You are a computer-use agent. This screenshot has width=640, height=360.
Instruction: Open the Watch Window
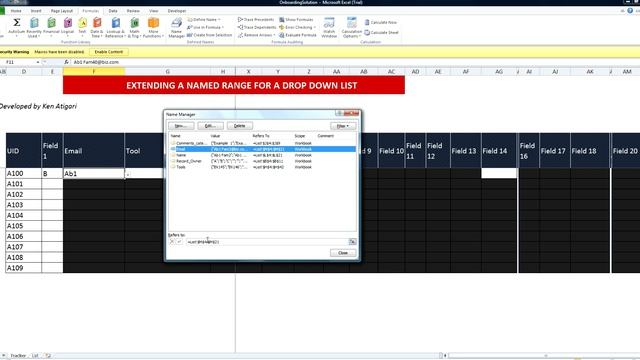coord(329,27)
